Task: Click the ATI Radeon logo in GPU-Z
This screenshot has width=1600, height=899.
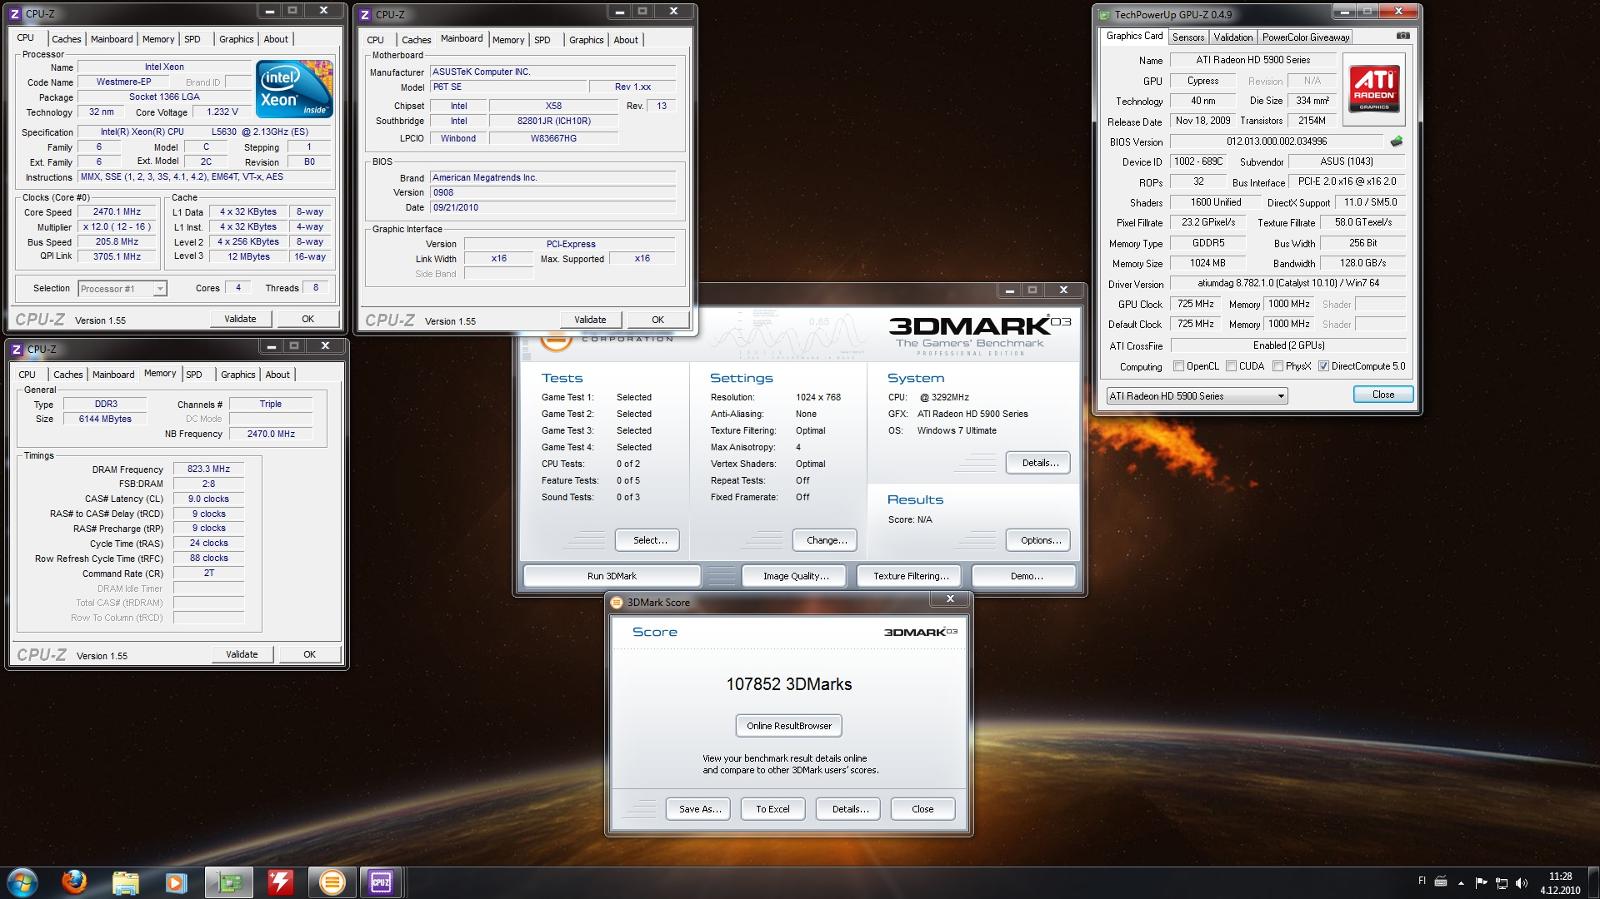Action: [x=1374, y=89]
